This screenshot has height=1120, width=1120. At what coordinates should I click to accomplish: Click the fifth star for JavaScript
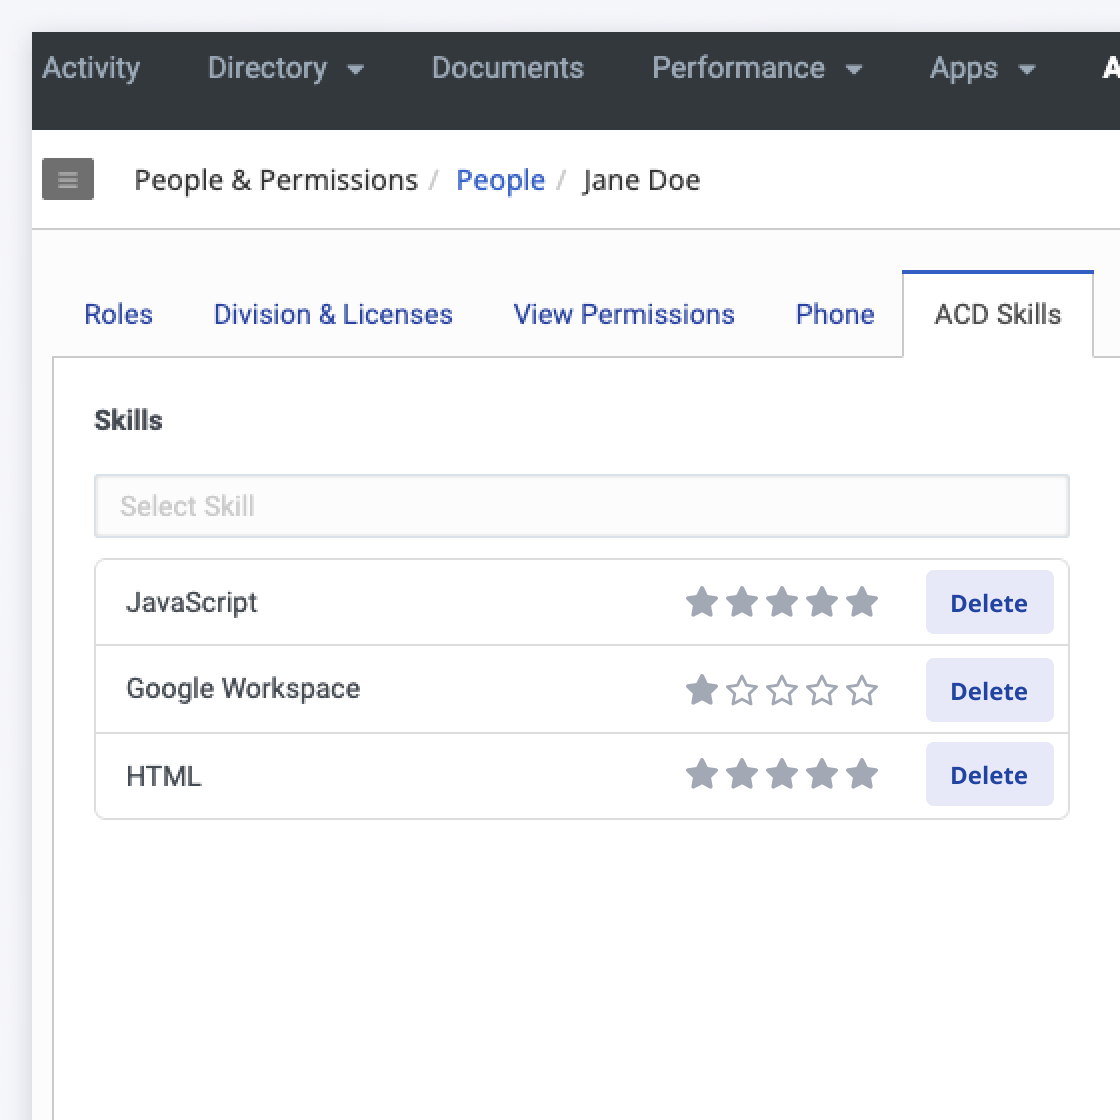862,603
